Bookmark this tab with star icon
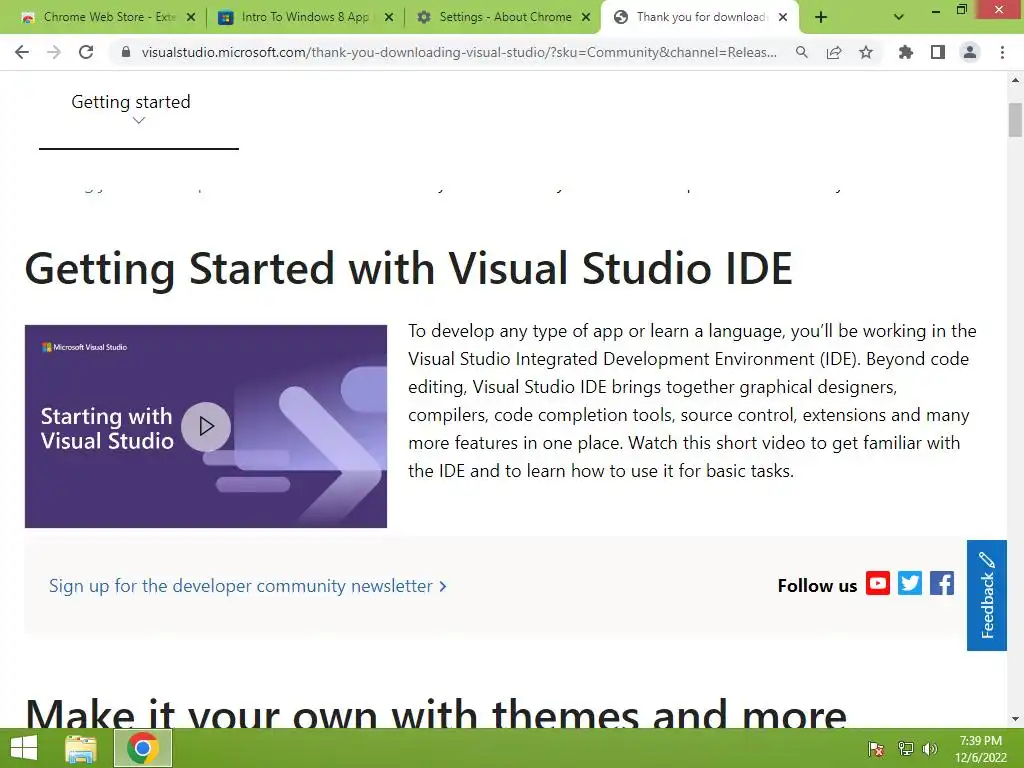Image resolution: width=1024 pixels, height=768 pixels. tap(866, 52)
